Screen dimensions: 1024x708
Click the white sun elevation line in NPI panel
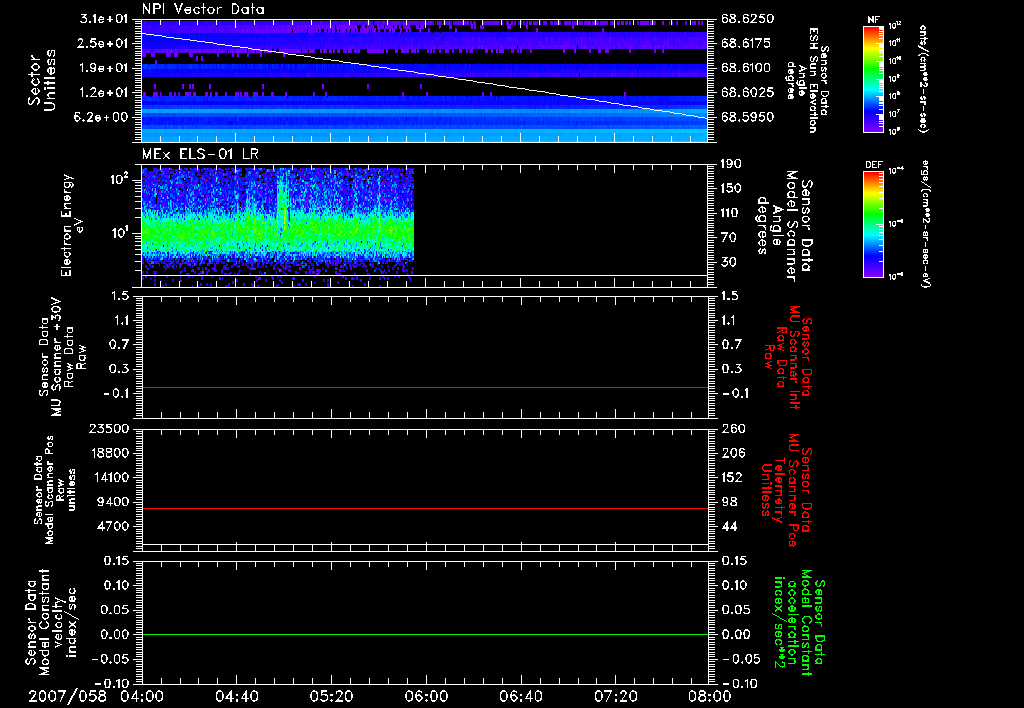[x=424, y=75]
